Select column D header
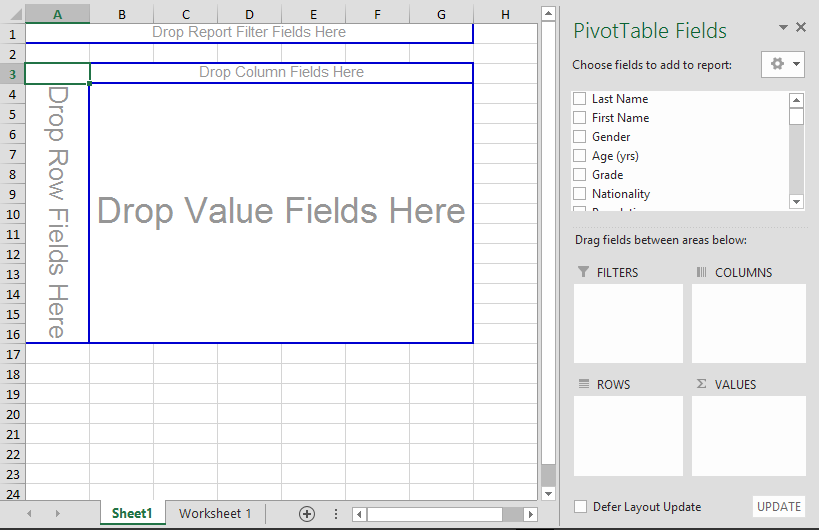This screenshot has height=530, width=819. (x=249, y=14)
